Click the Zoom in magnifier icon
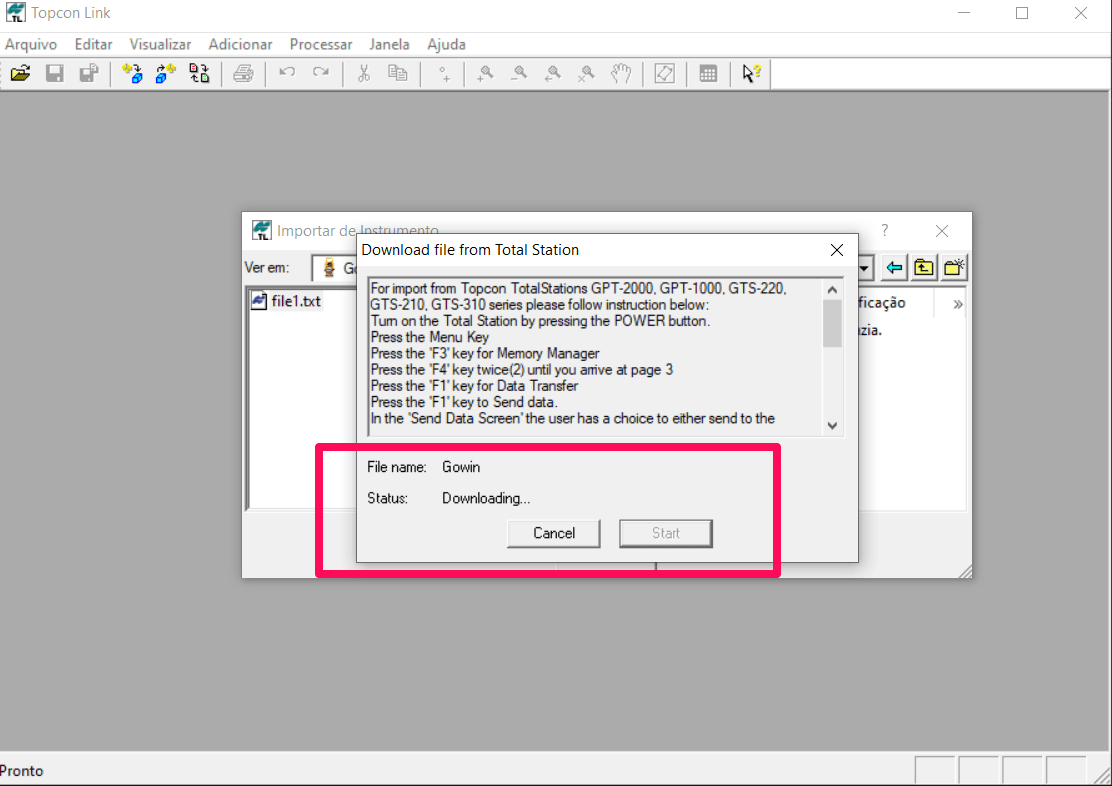The width and height of the screenshot is (1112, 786). click(x=486, y=73)
